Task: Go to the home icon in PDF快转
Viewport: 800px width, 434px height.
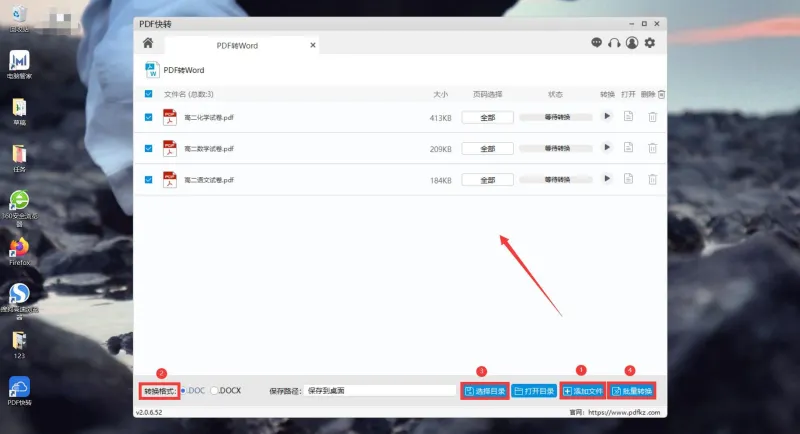Action: point(148,43)
